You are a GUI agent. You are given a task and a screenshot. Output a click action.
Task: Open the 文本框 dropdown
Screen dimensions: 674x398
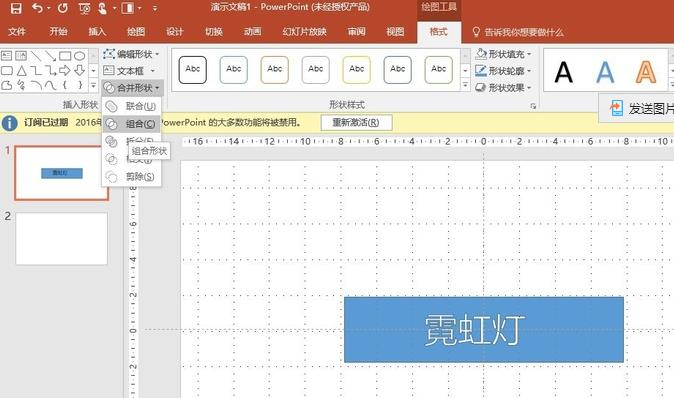pos(129,70)
